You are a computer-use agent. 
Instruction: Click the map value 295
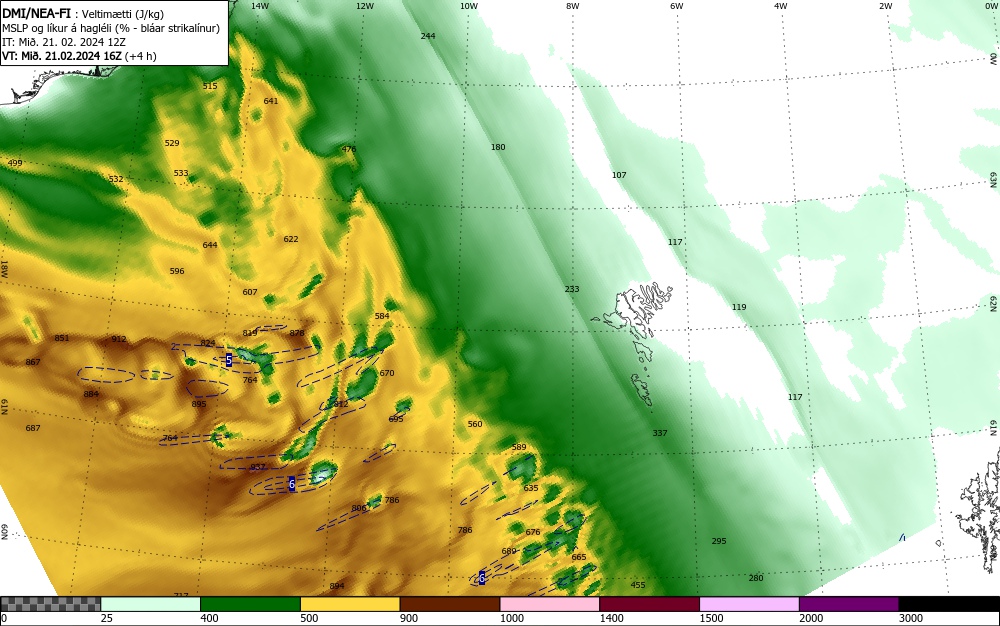[x=719, y=541]
